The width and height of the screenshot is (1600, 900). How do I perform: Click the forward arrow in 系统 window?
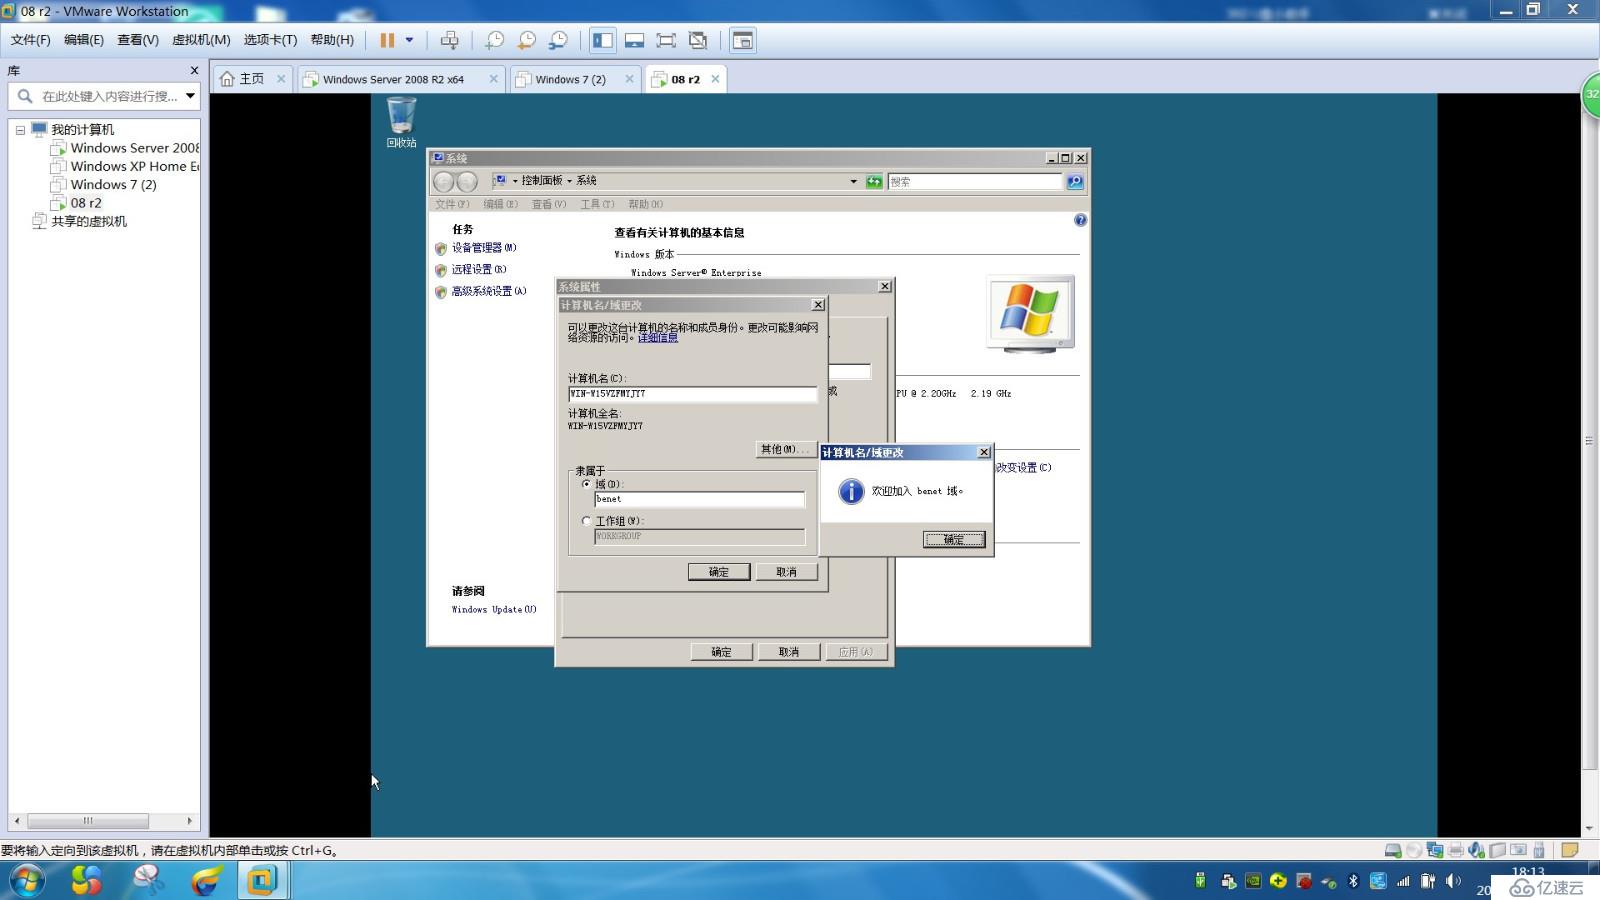[467, 181]
